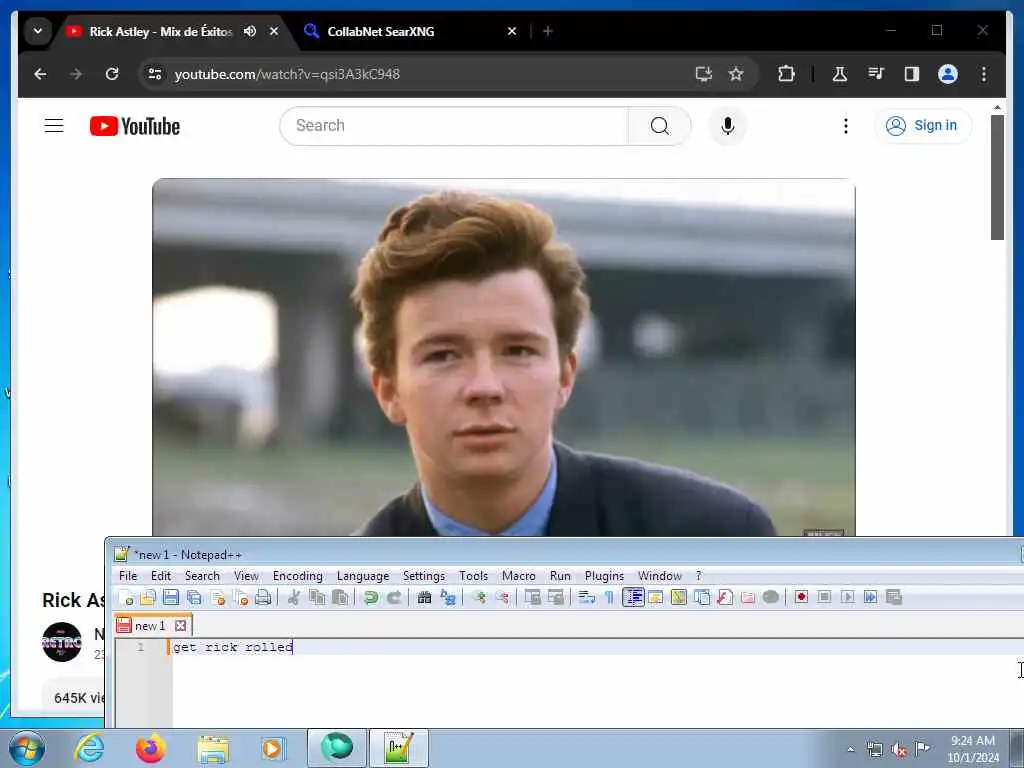Screen dimensions: 1024x768
Task: Open the Function List panel icon
Action: (x=725, y=598)
